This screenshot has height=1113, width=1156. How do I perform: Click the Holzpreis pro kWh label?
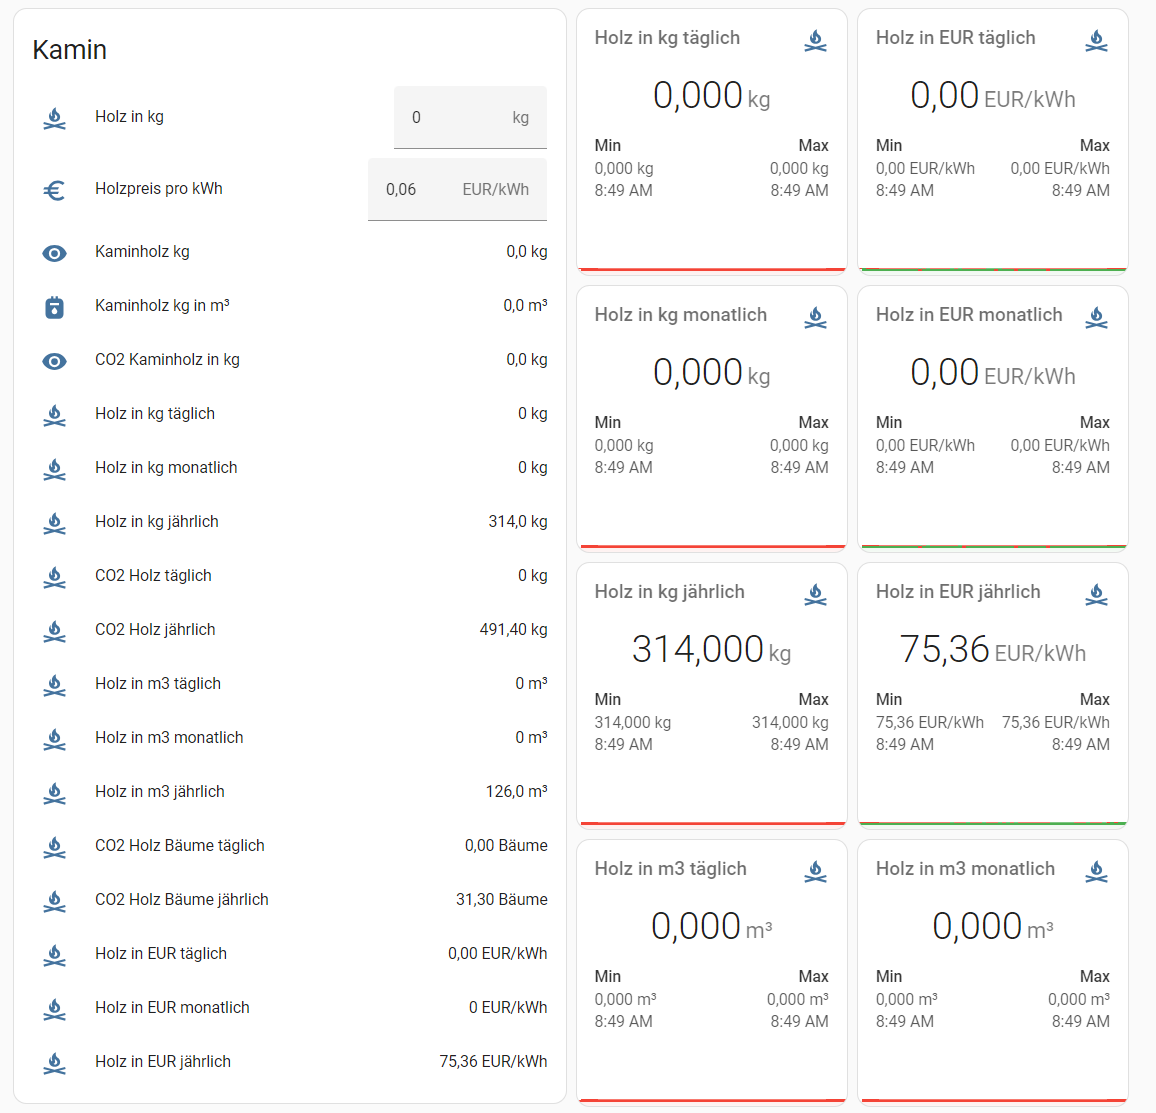pos(159,189)
